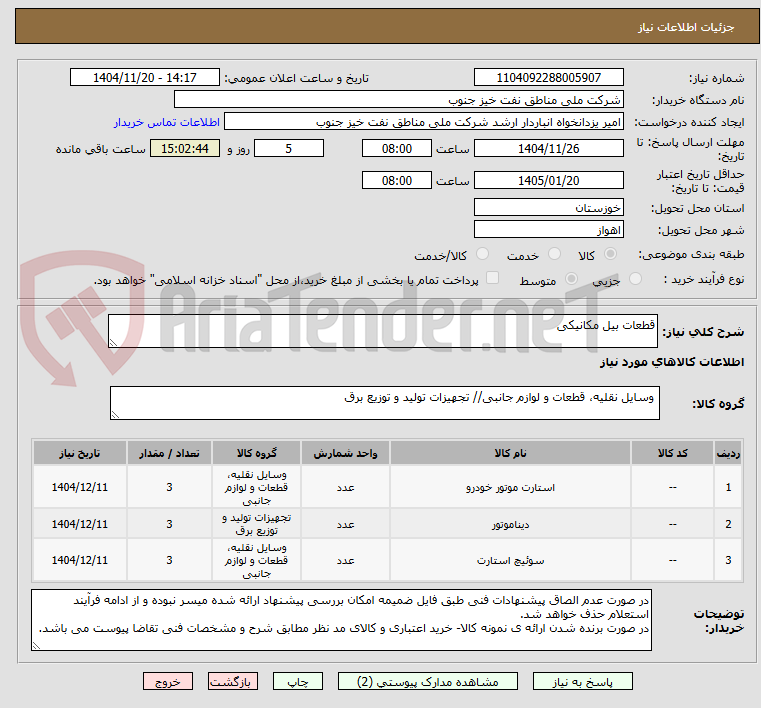Click the quantity 3 in استارت موتور خودرو row
The image size is (761, 708).
tap(169, 487)
